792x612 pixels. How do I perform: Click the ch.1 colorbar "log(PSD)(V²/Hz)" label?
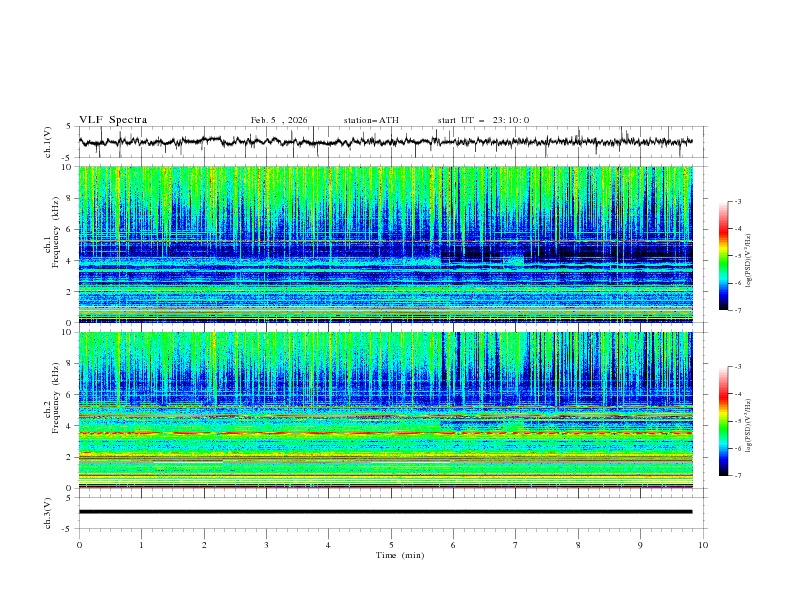click(x=749, y=261)
